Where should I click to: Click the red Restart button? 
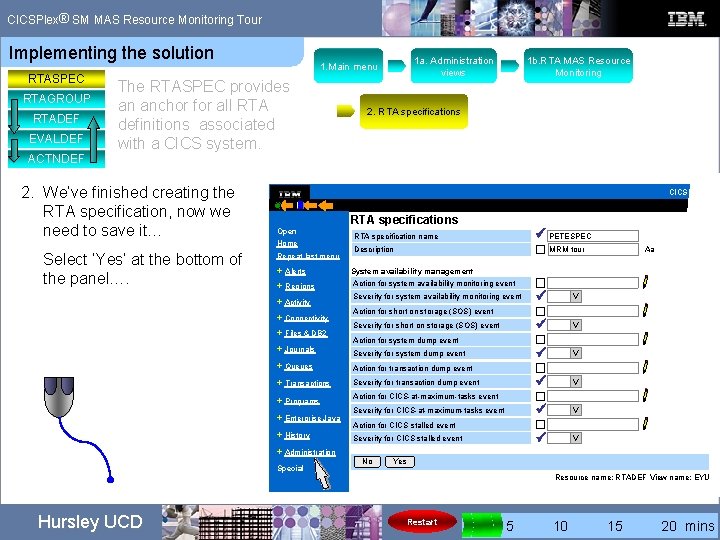point(422,522)
